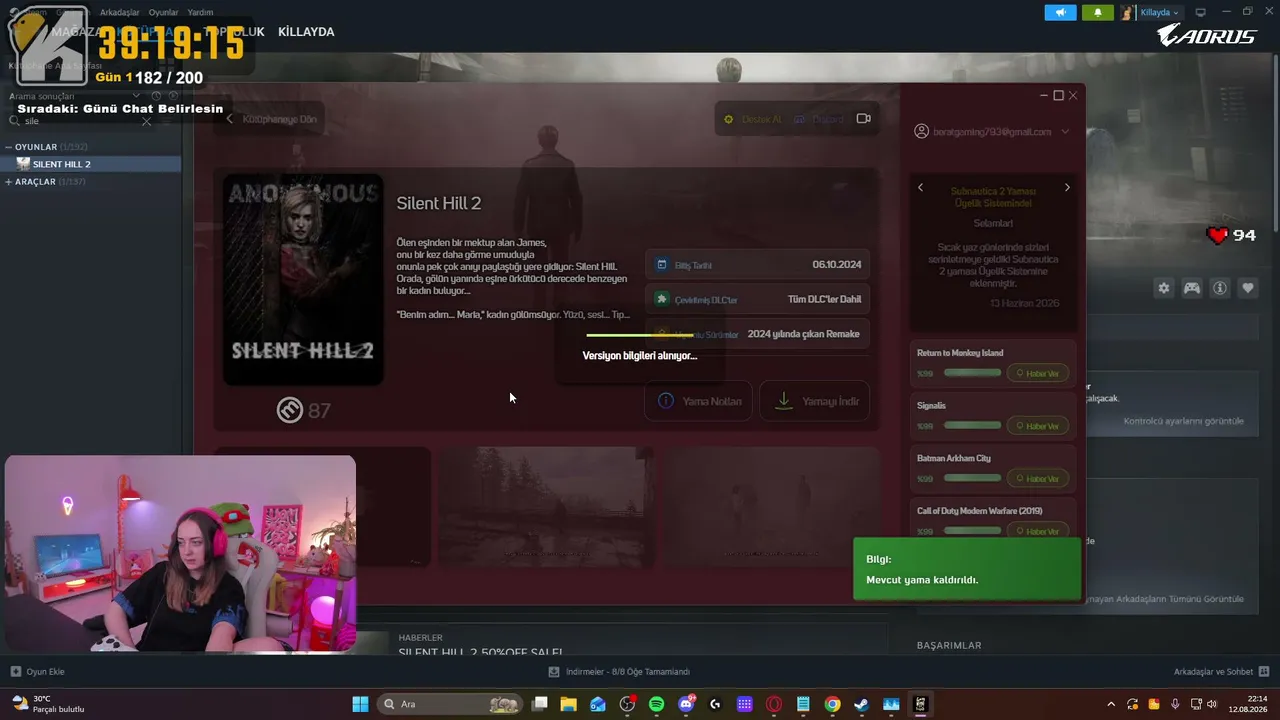This screenshot has width=1280, height=720.
Task: Open File Explorer from the taskbar
Action: click(x=569, y=704)
